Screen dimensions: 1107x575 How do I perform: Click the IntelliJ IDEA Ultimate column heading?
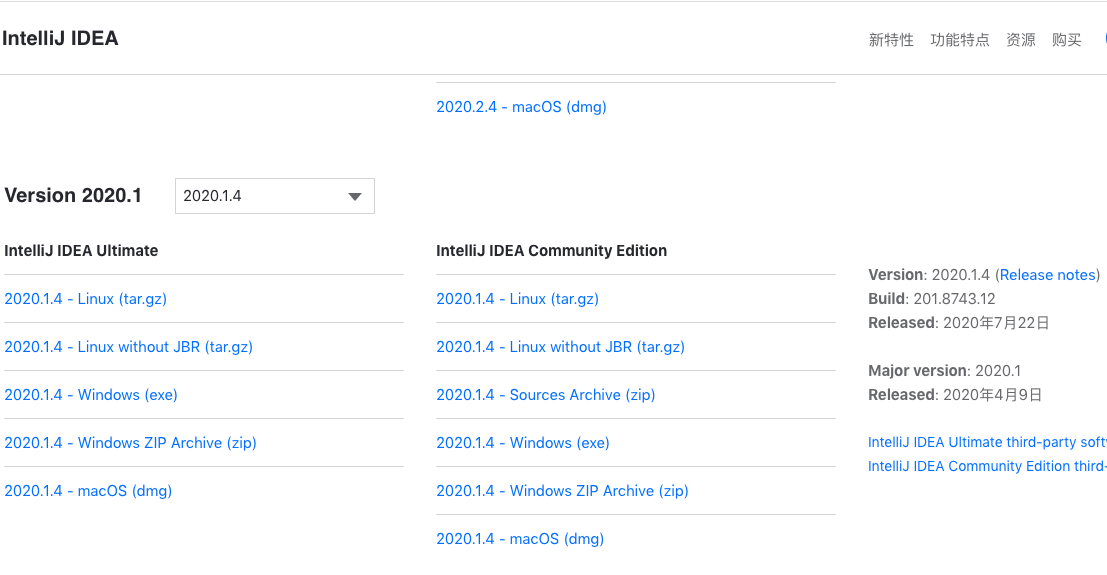coord(81,251)
